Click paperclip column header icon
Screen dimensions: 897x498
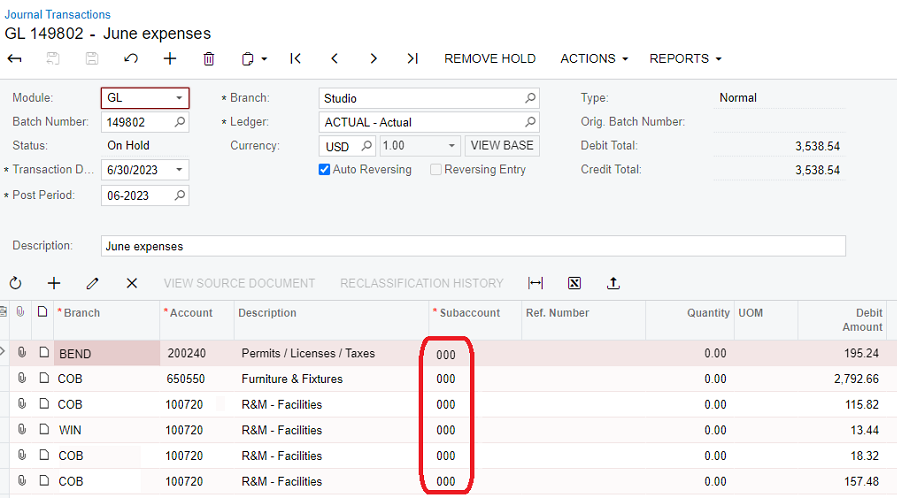click(21, 312)
